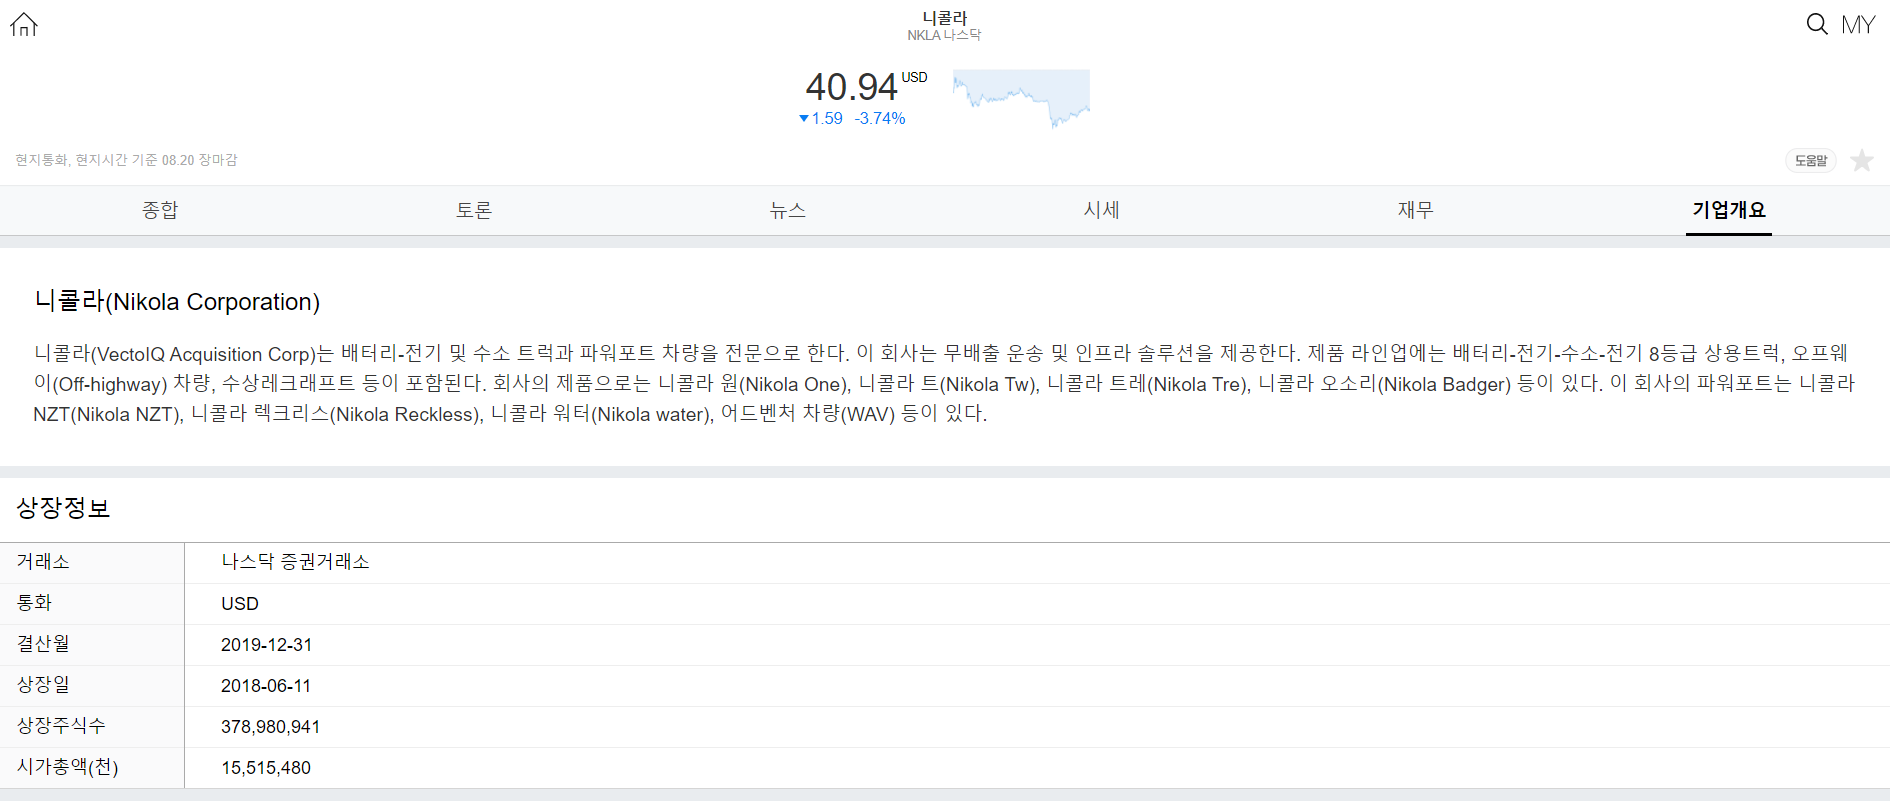Screen dimensions: 1890x810
Task: Switch to the 재무 tab
Action: coord(1416,210)
